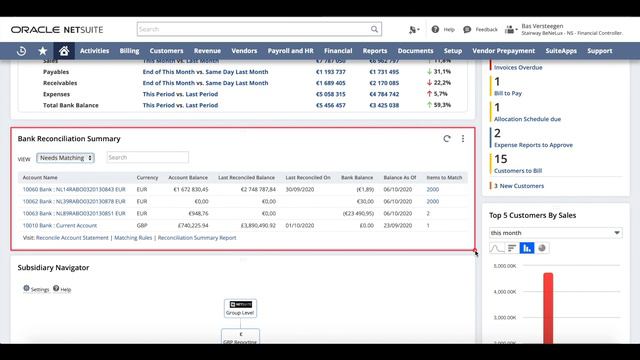
Task: Open account 10060 Bank NL14RABO0320130843 EUR
Action: [74, 189]
